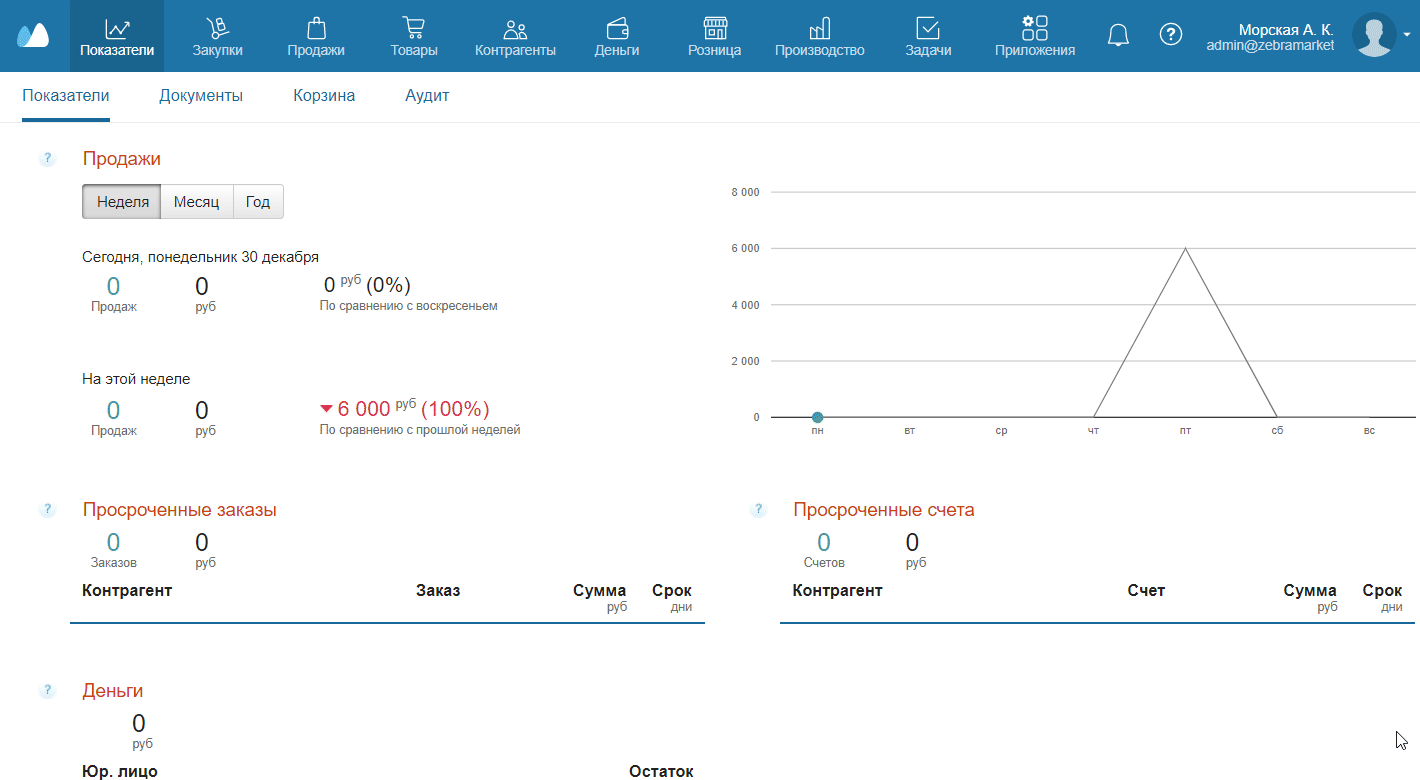Click the notifications bell icon
1420x780 pixels.
point(1118,35)
